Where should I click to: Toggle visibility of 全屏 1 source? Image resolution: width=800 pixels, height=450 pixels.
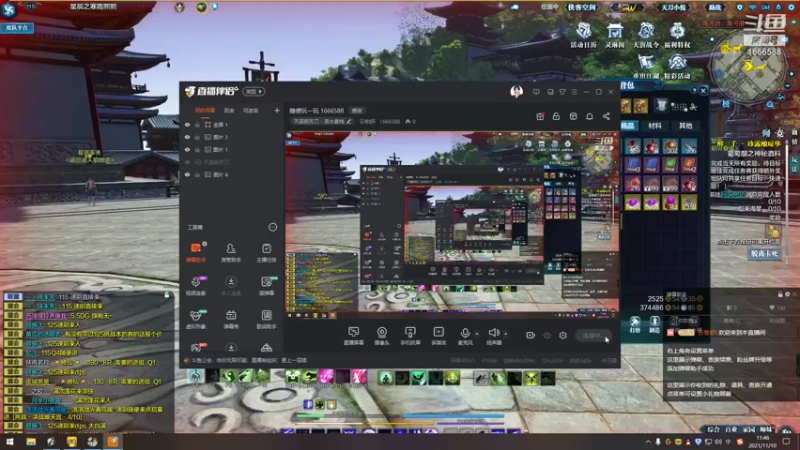(187, 124)
